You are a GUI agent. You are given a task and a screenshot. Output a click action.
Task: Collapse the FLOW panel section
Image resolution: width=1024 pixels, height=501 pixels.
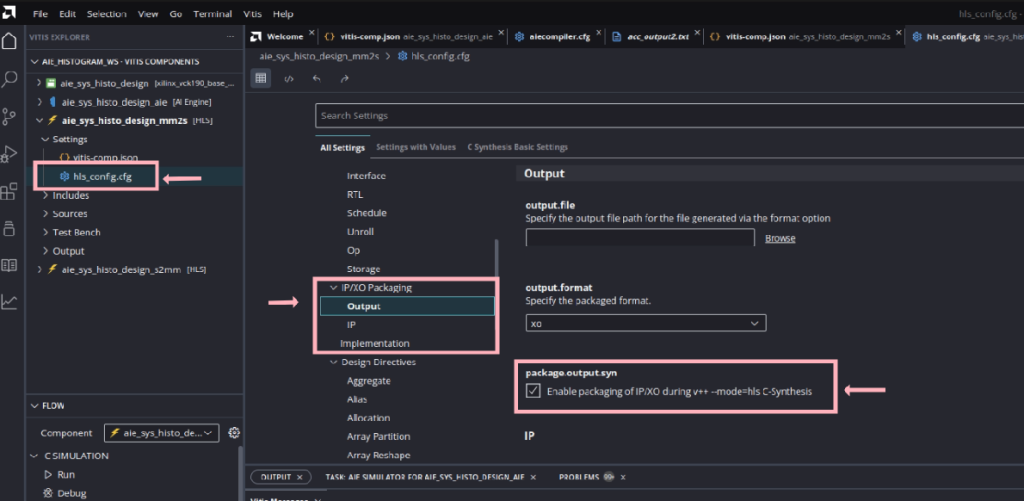click(35, 406)
